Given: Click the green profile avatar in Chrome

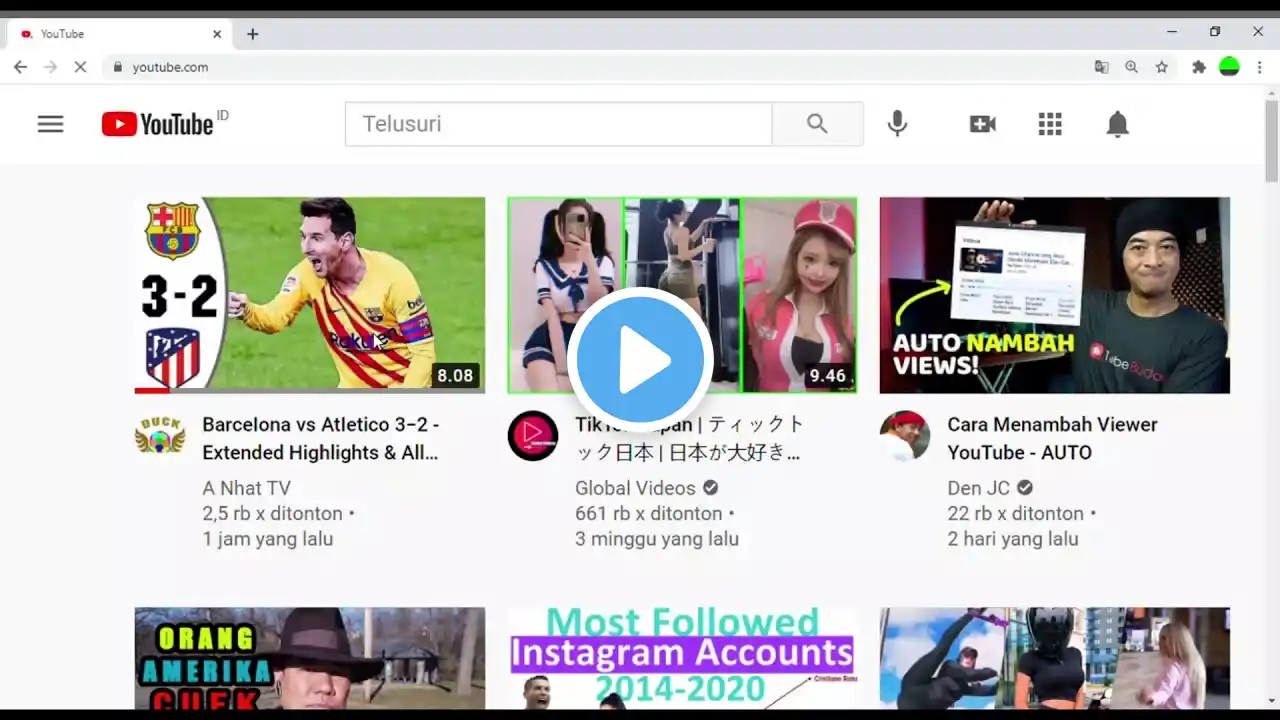Looking at the screenshot, I should pos(1229,67).
